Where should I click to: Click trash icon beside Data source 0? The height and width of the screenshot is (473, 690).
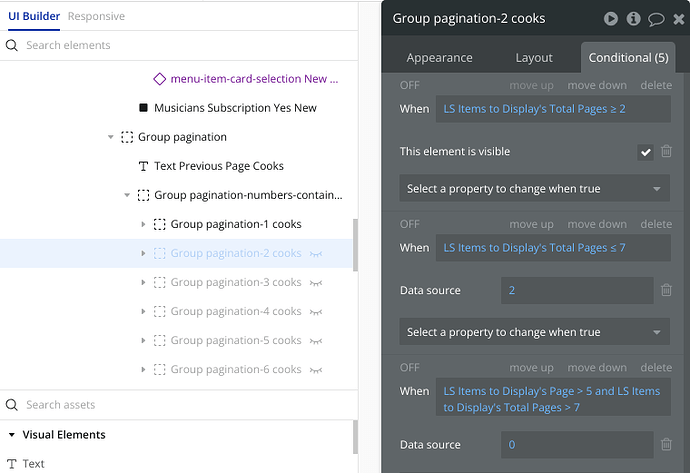click(666, 445)
